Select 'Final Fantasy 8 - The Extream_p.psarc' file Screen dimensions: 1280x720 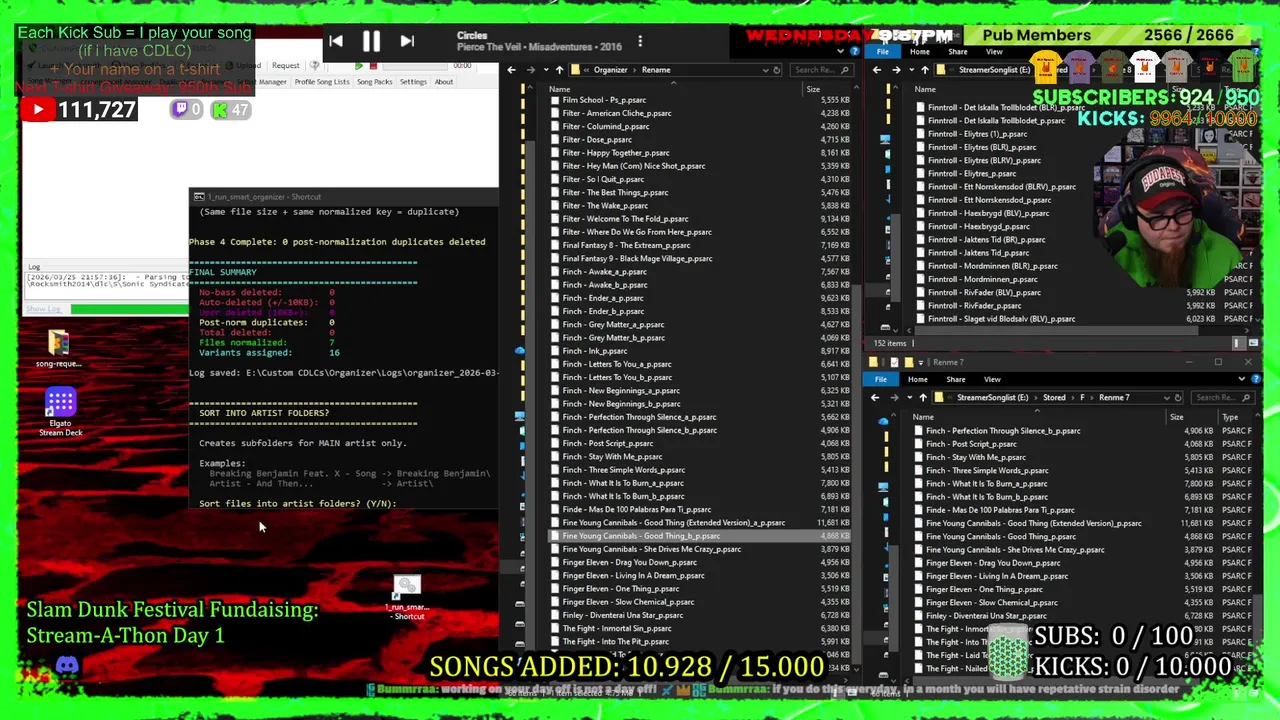(626, 245)
